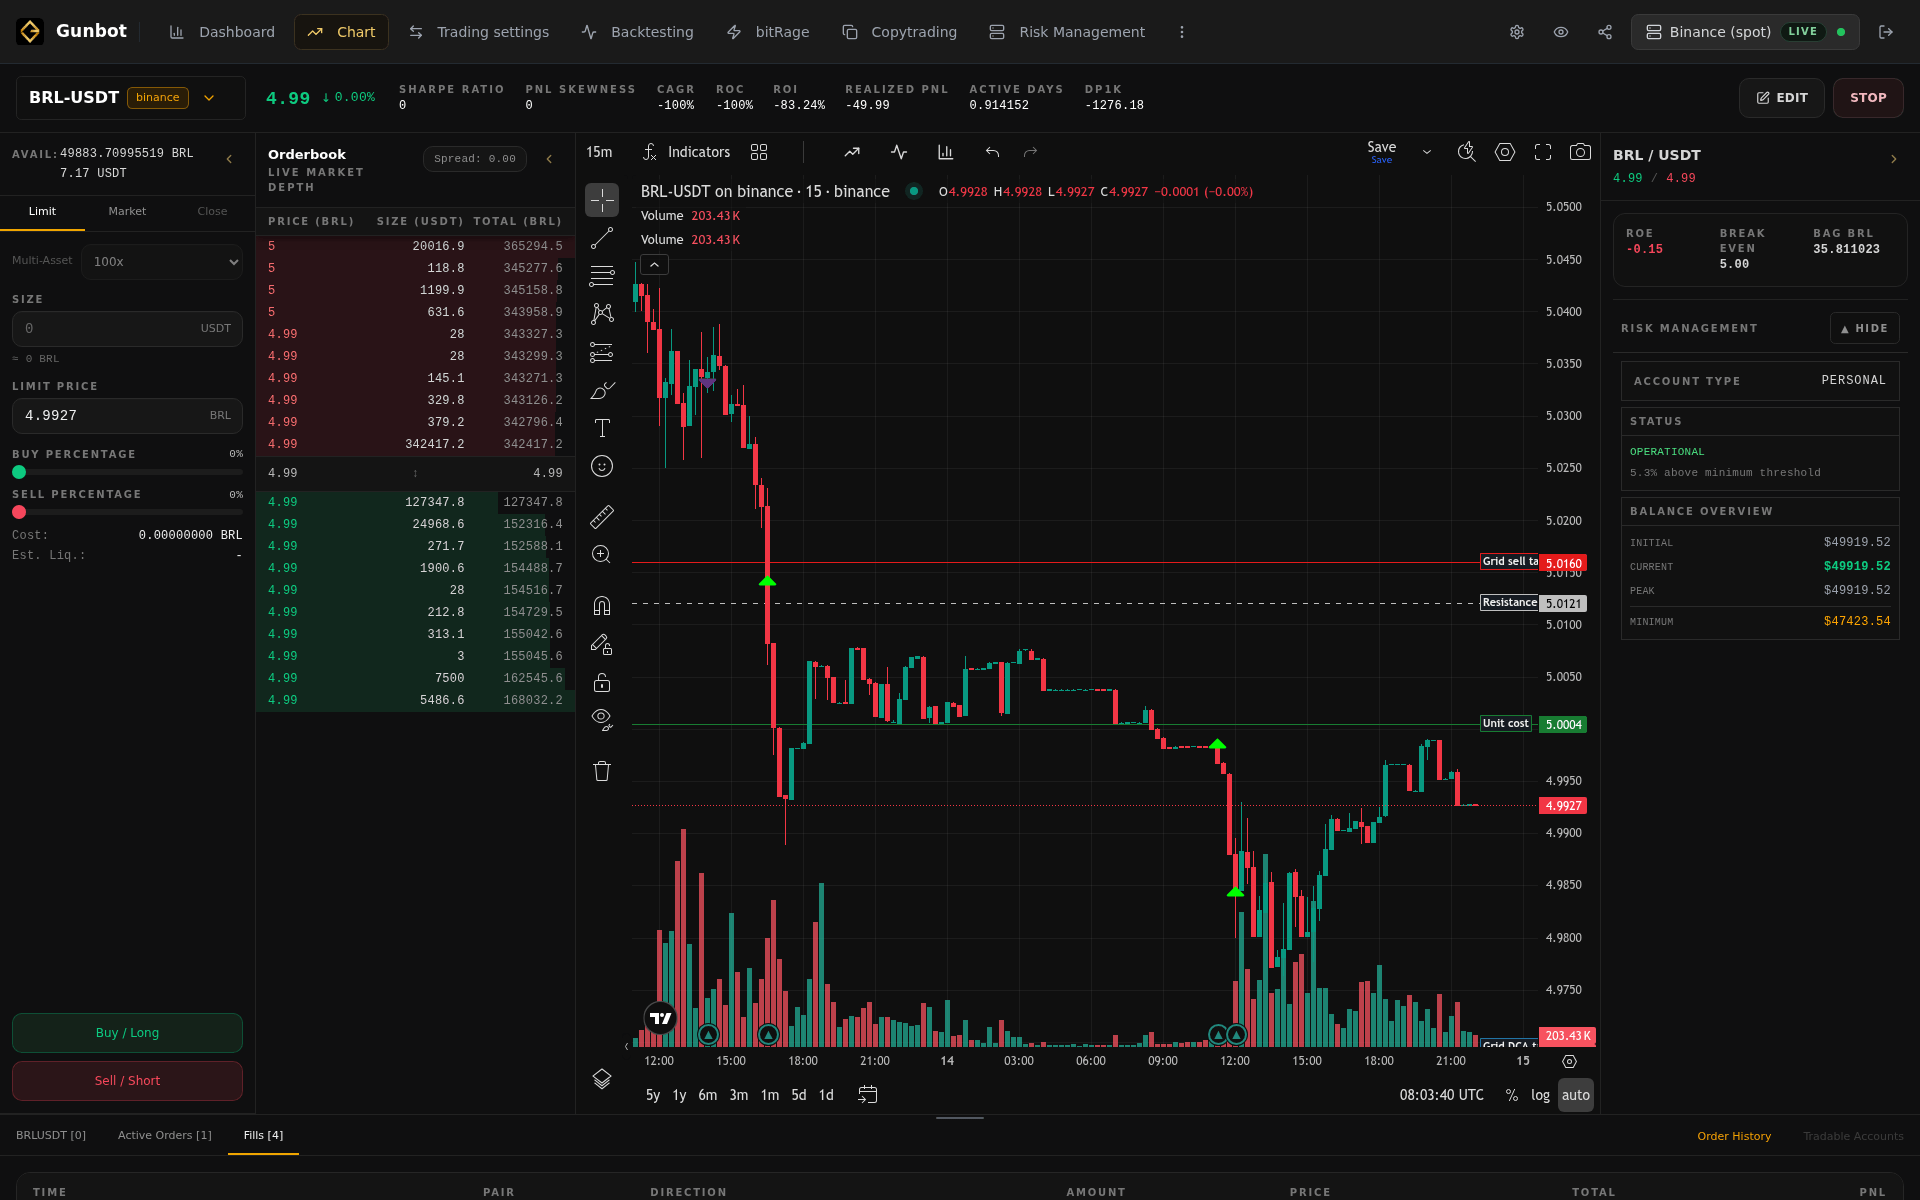The height and width of the screenshot is (1200, 1920).
Task: Switch to the Active Orders [1] tab
Action: click(x=165, y=1135)
